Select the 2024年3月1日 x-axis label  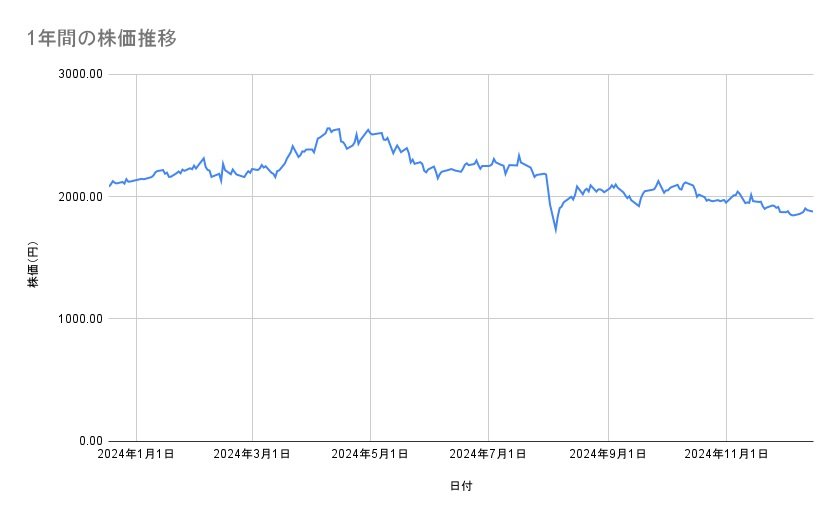click(x=252, y=454)
